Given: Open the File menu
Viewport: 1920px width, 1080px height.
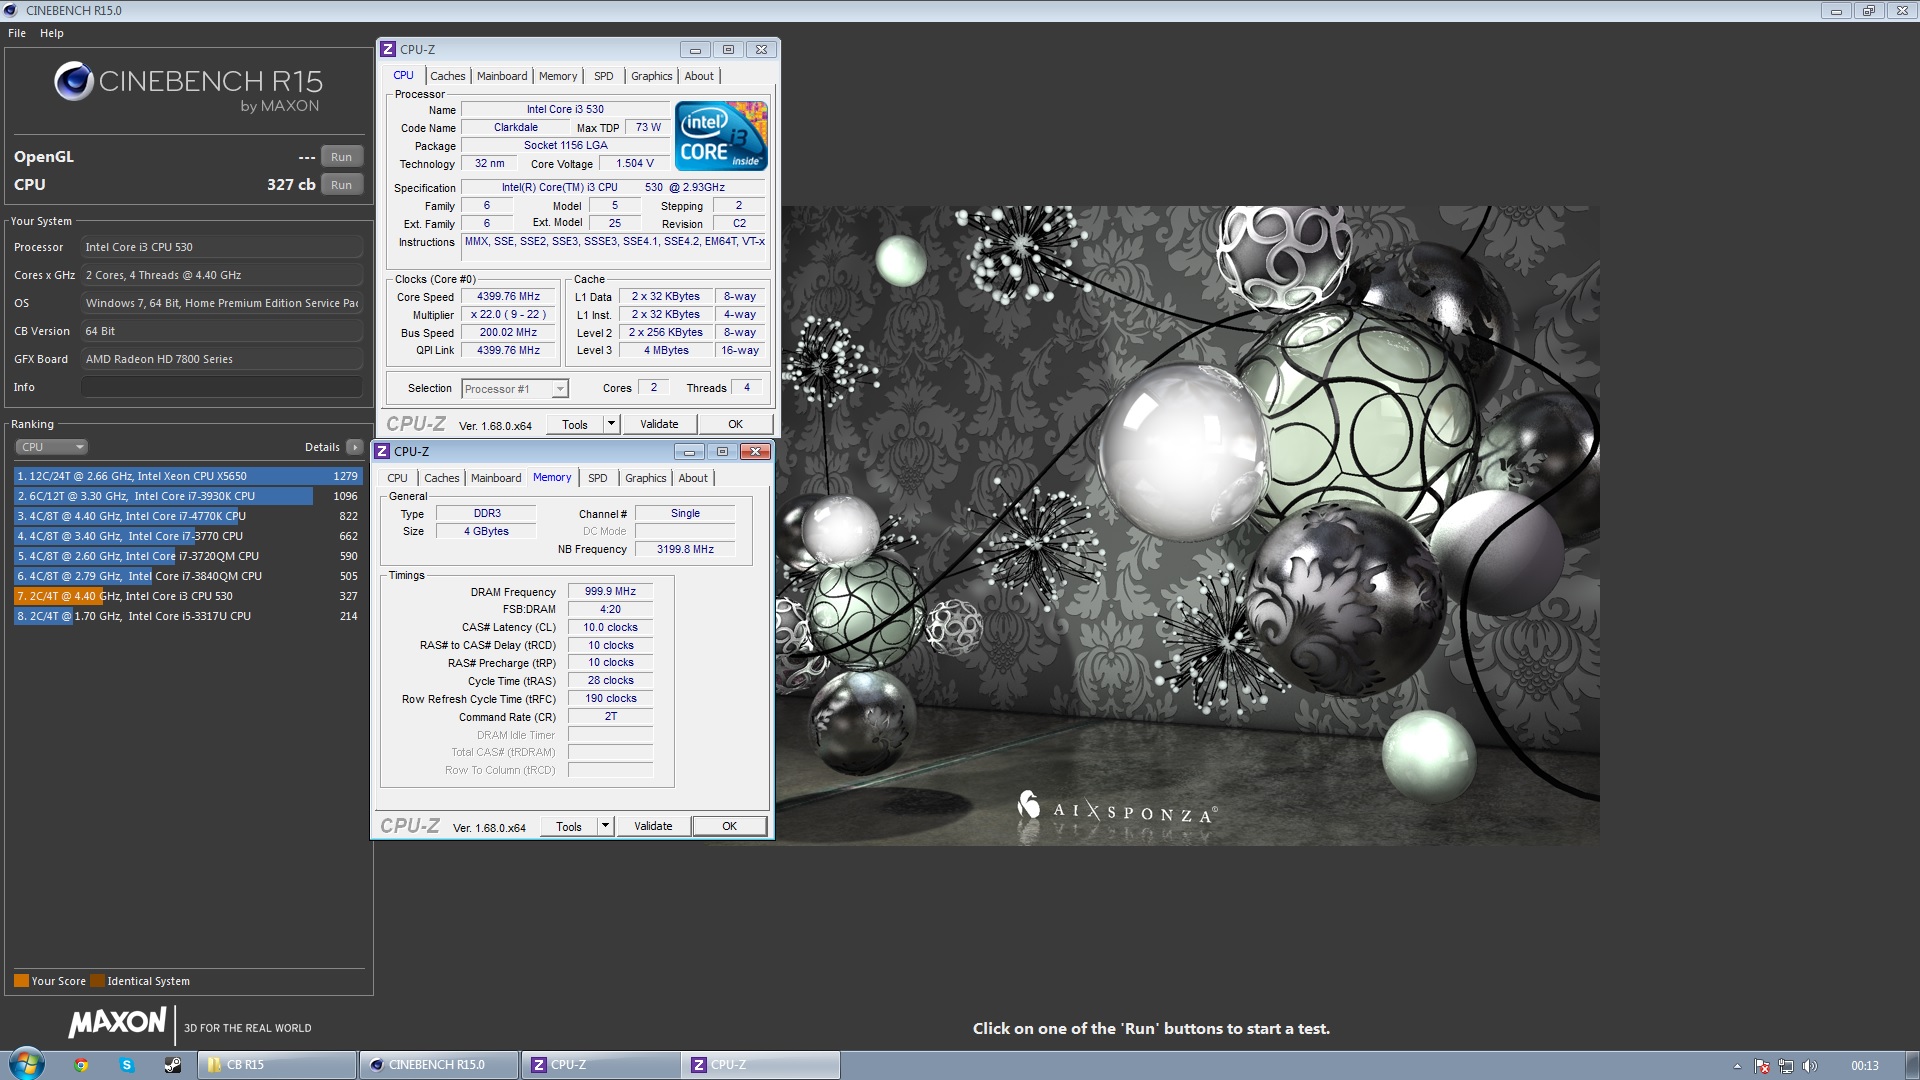Looking at the screenshot, I should point(17,33).
